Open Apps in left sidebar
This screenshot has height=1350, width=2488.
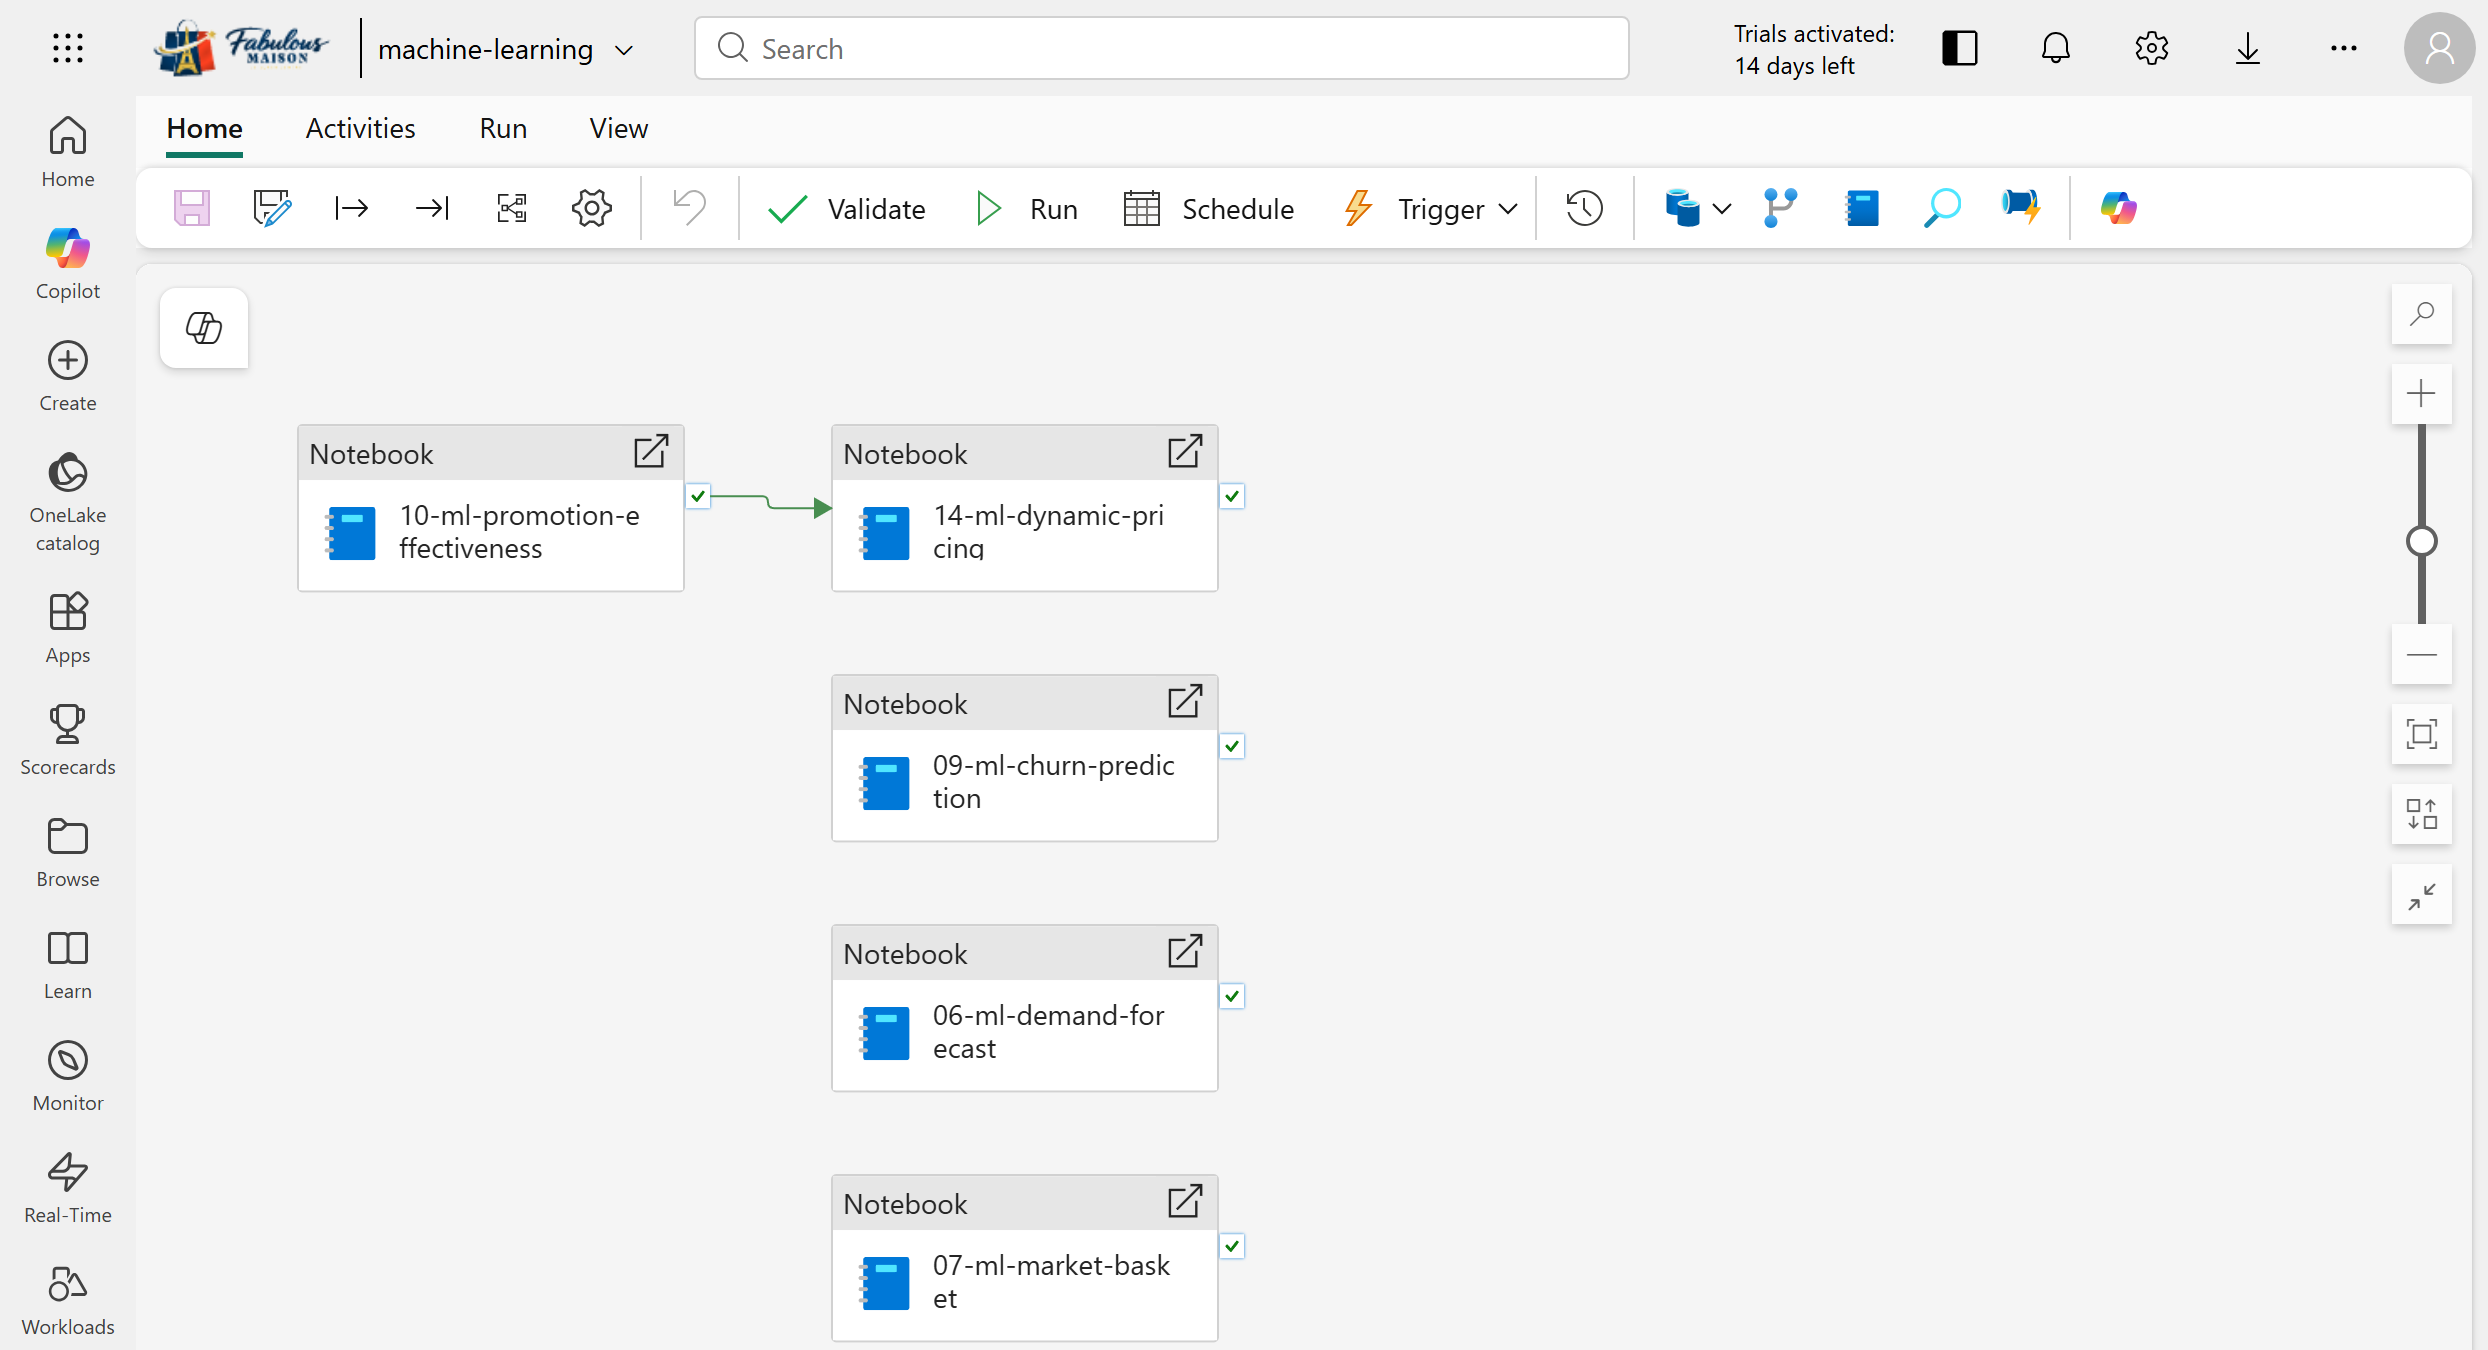[x=68, y=628]
